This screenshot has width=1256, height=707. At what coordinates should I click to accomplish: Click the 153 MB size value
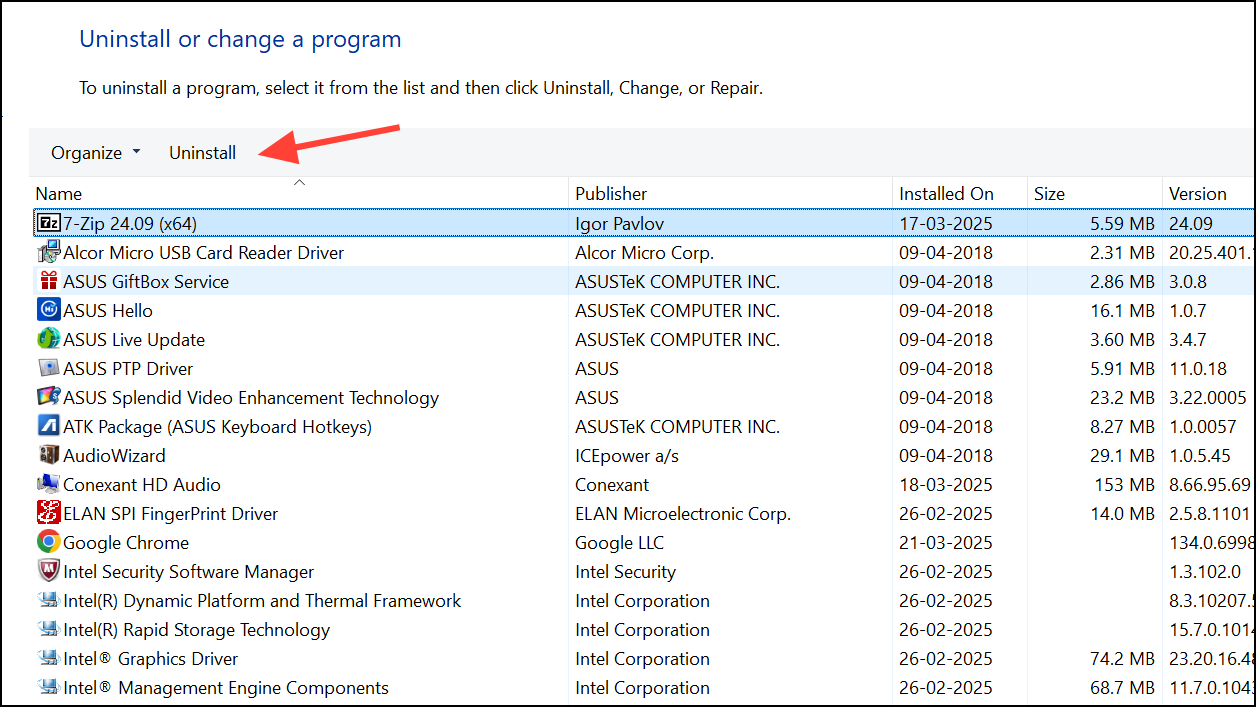coord(1125,485)
